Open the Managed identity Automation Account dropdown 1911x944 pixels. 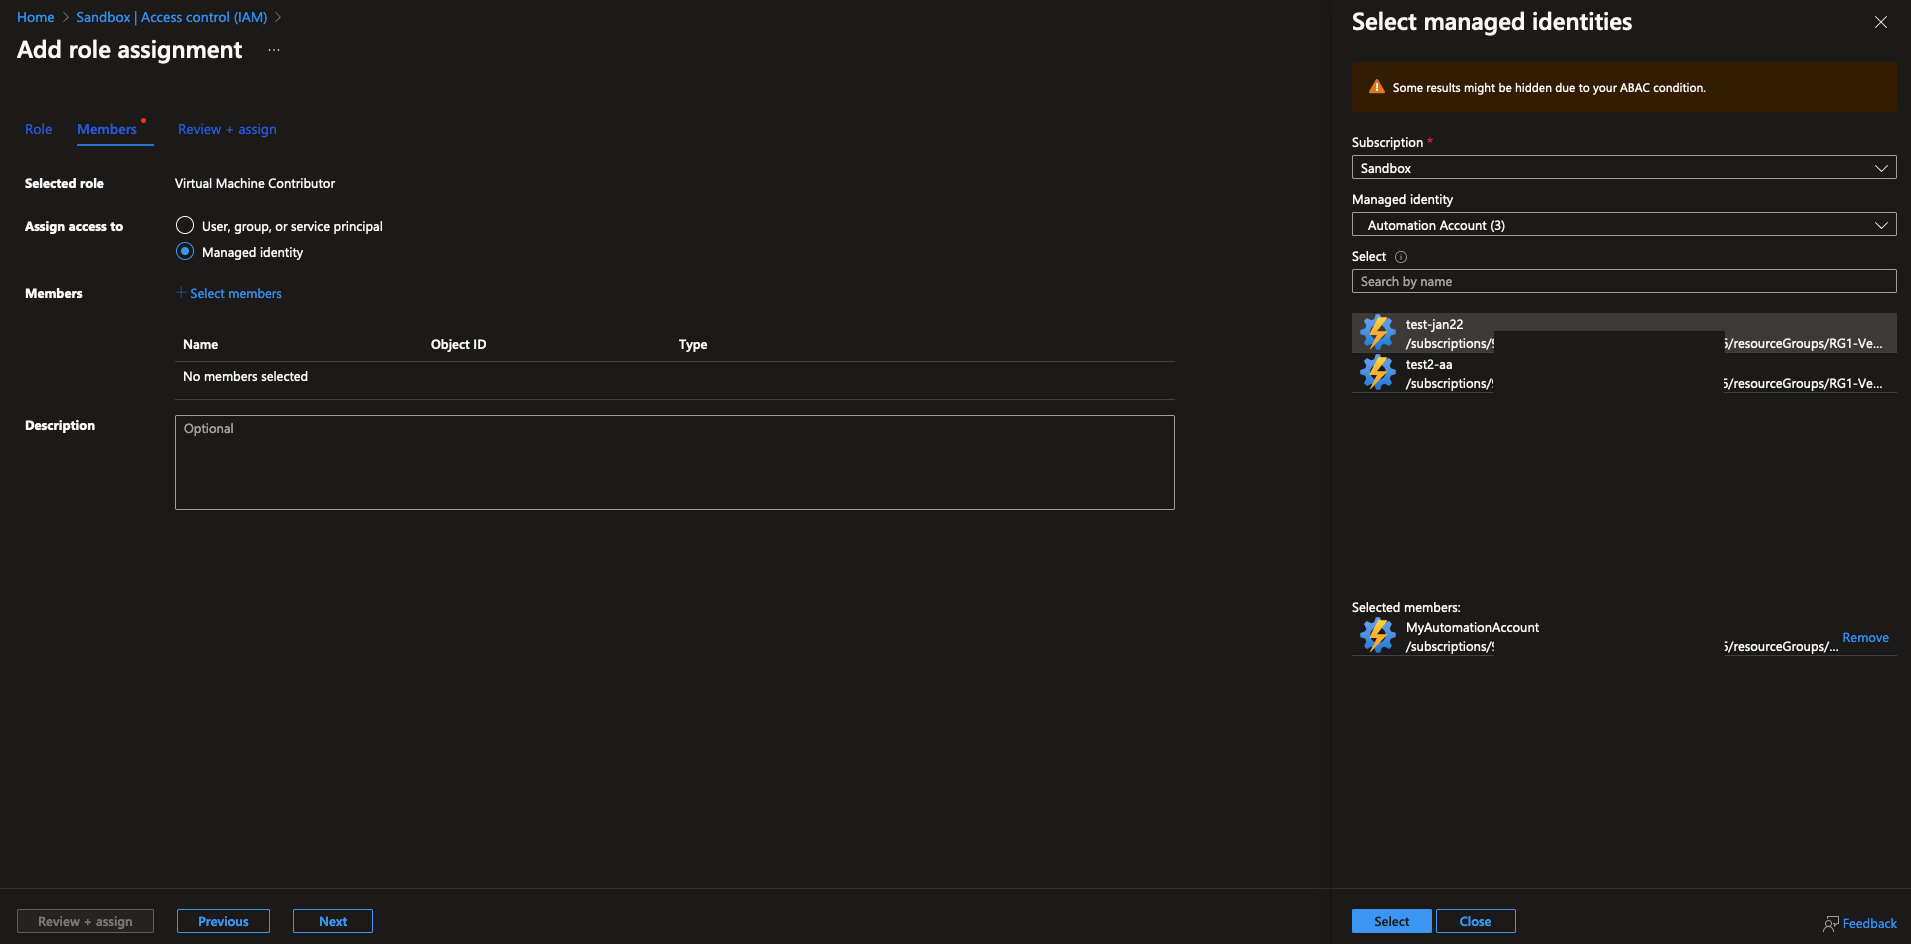coord(1624,225)
